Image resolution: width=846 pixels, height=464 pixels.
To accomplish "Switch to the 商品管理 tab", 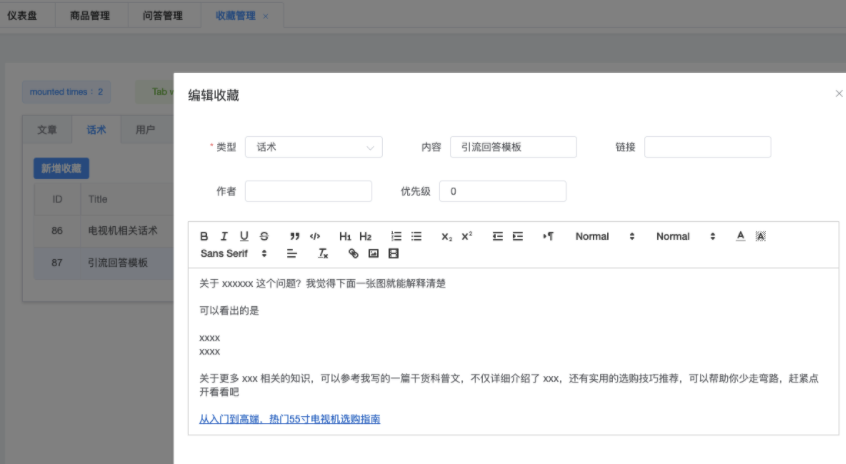I will pos(90,16).
